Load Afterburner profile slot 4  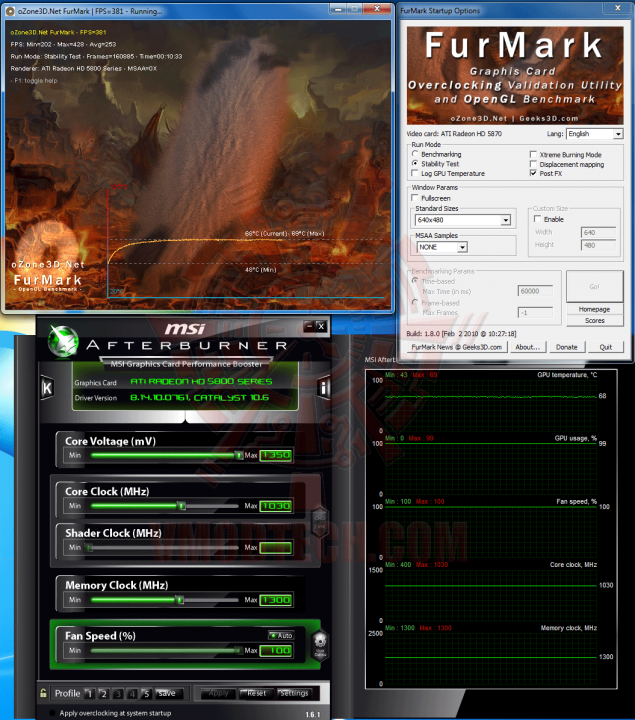tap(132, 693)
